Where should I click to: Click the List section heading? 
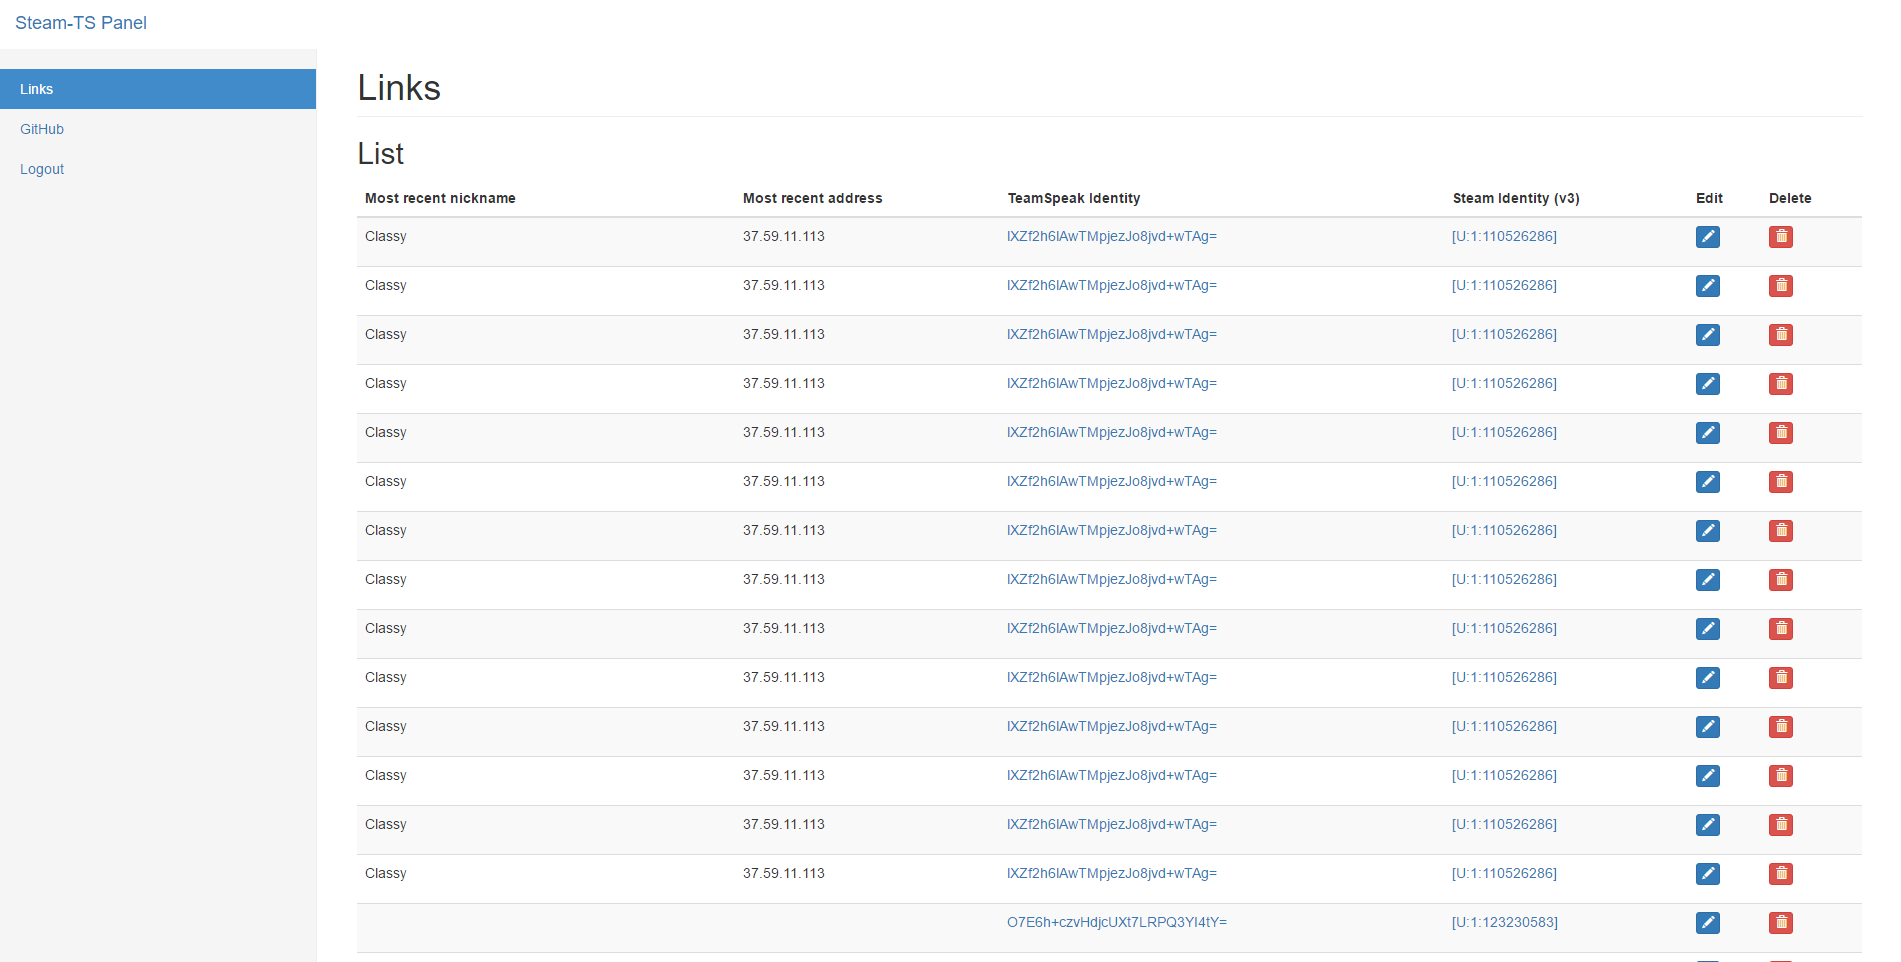coord(381,153)
